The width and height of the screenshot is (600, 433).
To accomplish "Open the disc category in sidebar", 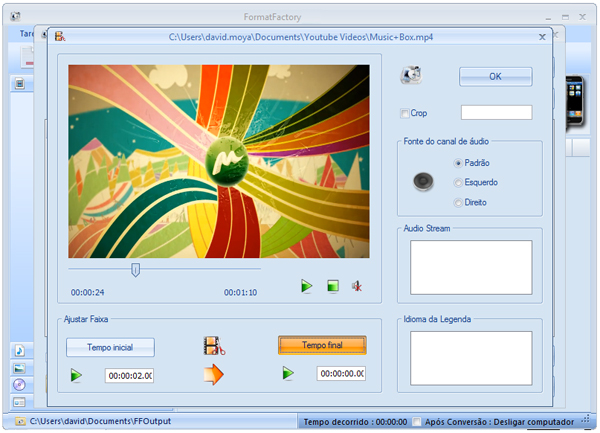I will (x=19, y=385).
